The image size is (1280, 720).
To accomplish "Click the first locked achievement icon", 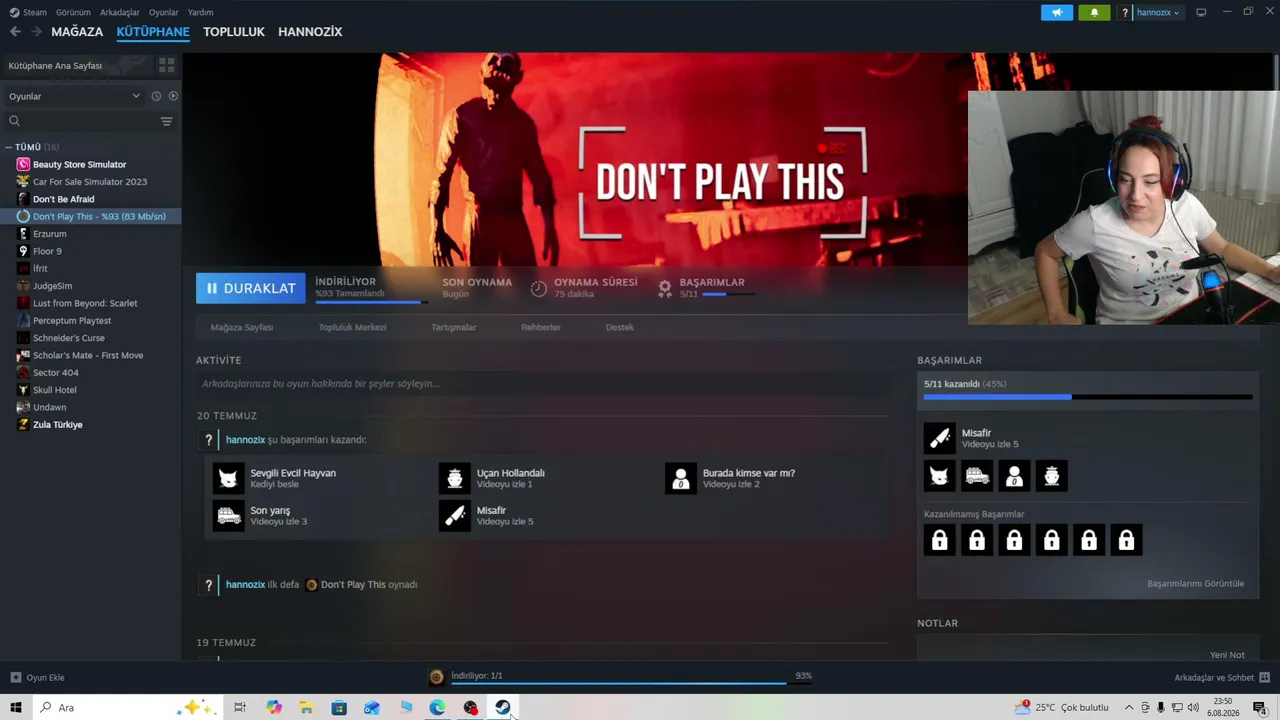I will click(x=940, y=540).
